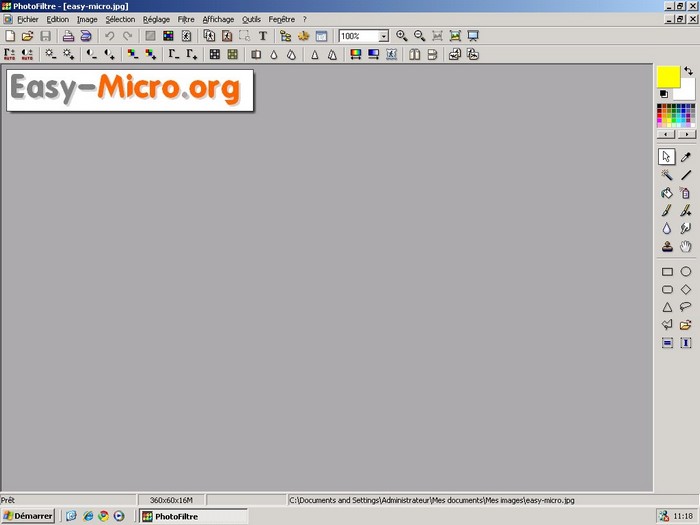Select the hand Scroll tool
700x525 pixels.
(x=686, y=246)
